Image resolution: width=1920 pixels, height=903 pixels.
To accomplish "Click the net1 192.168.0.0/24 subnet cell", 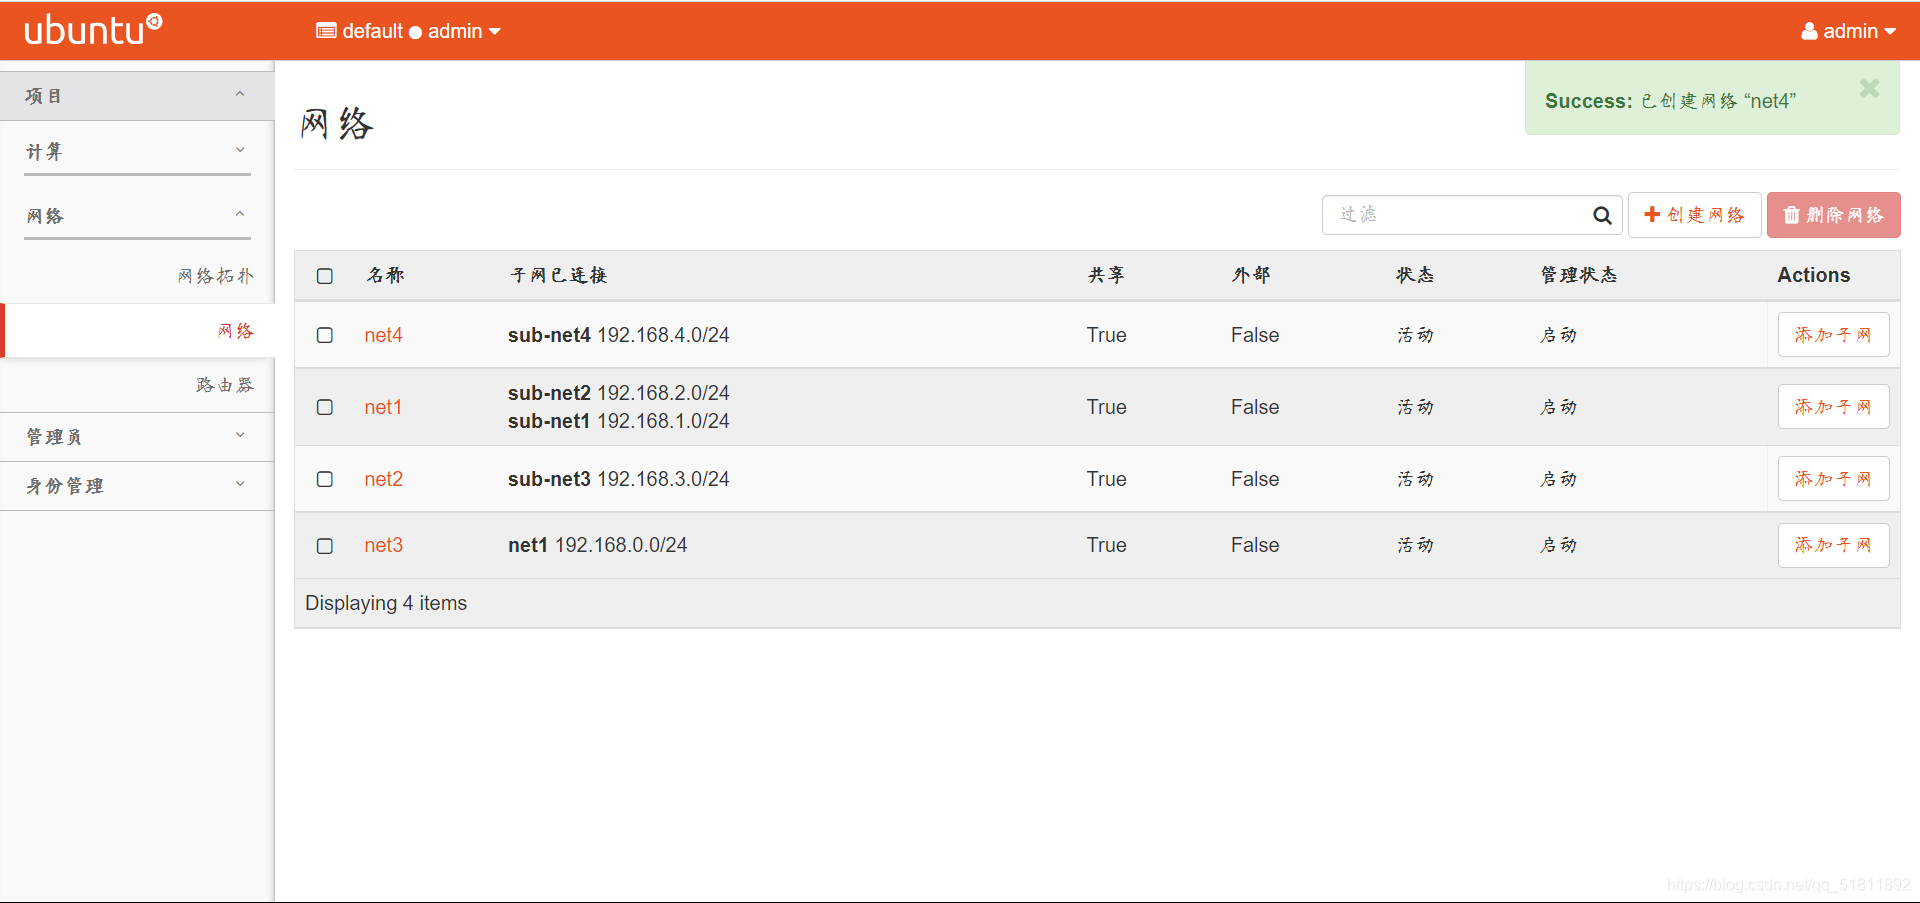I will (x=598, y=545).
